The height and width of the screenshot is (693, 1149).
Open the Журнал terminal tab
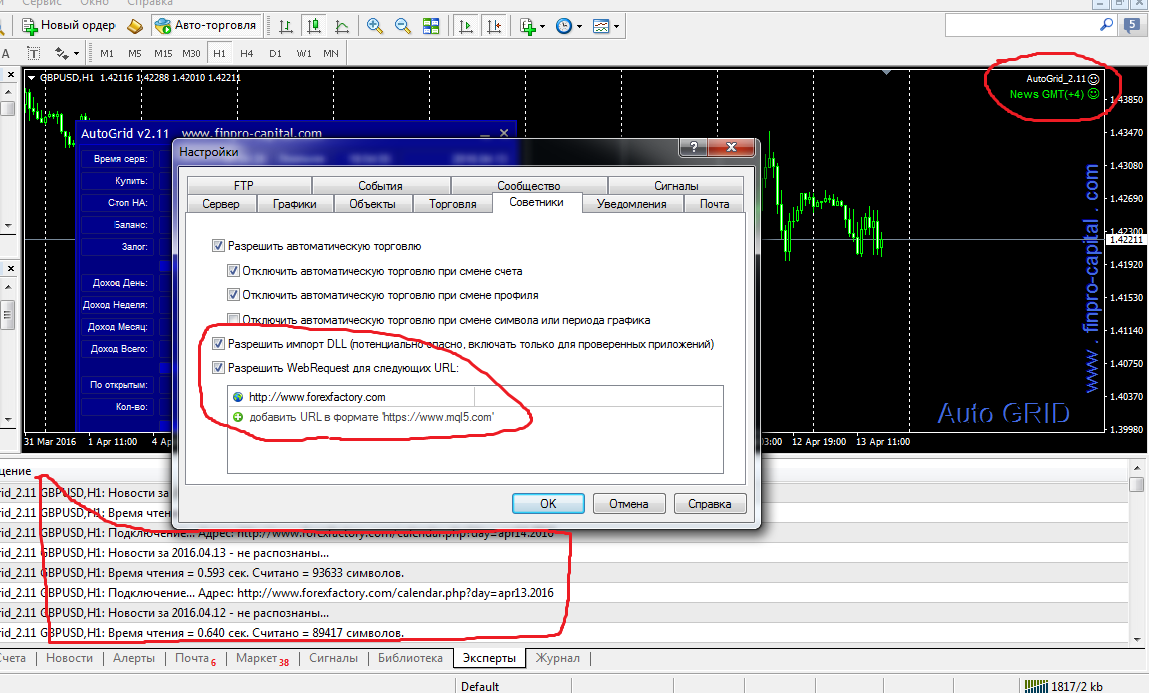[558, 658]
